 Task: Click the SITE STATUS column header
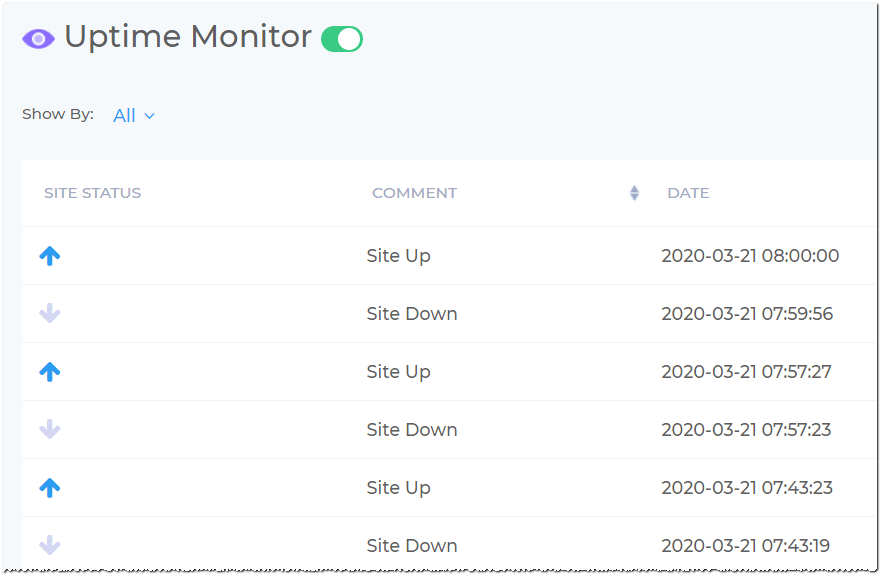[x=93, y=193]
